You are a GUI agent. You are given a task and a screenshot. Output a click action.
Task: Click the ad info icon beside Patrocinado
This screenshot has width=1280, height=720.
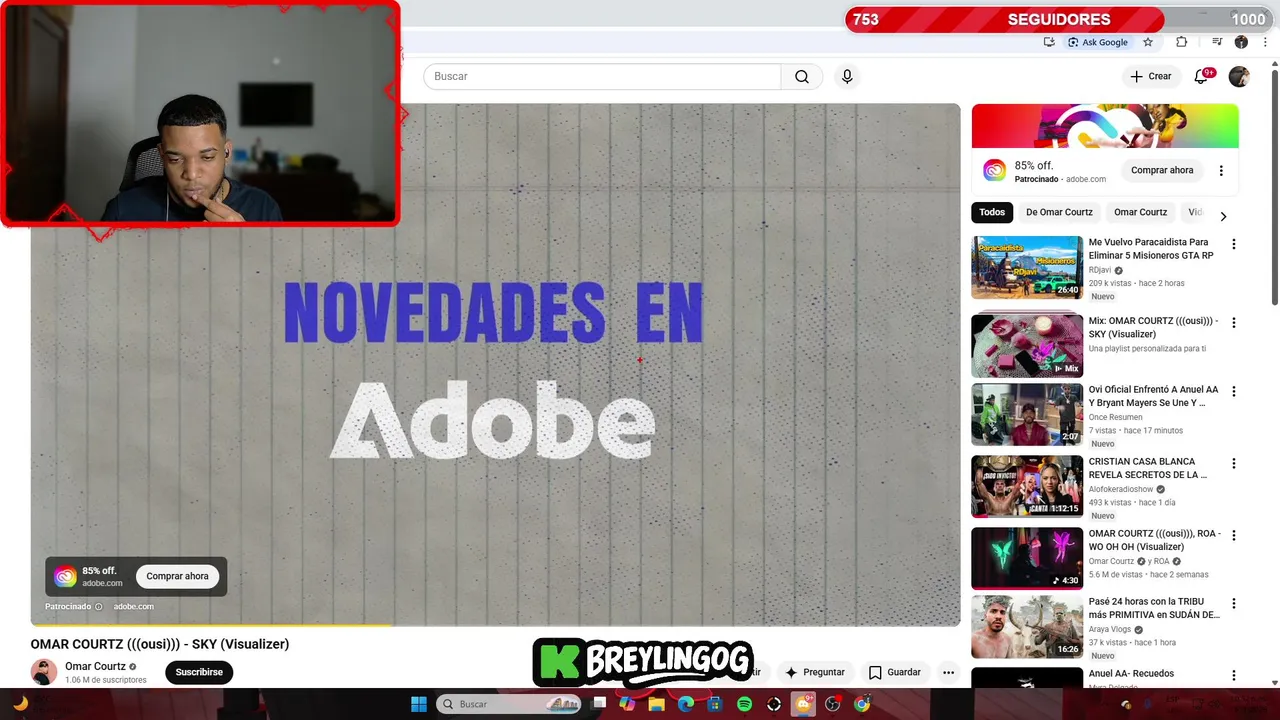98,607
